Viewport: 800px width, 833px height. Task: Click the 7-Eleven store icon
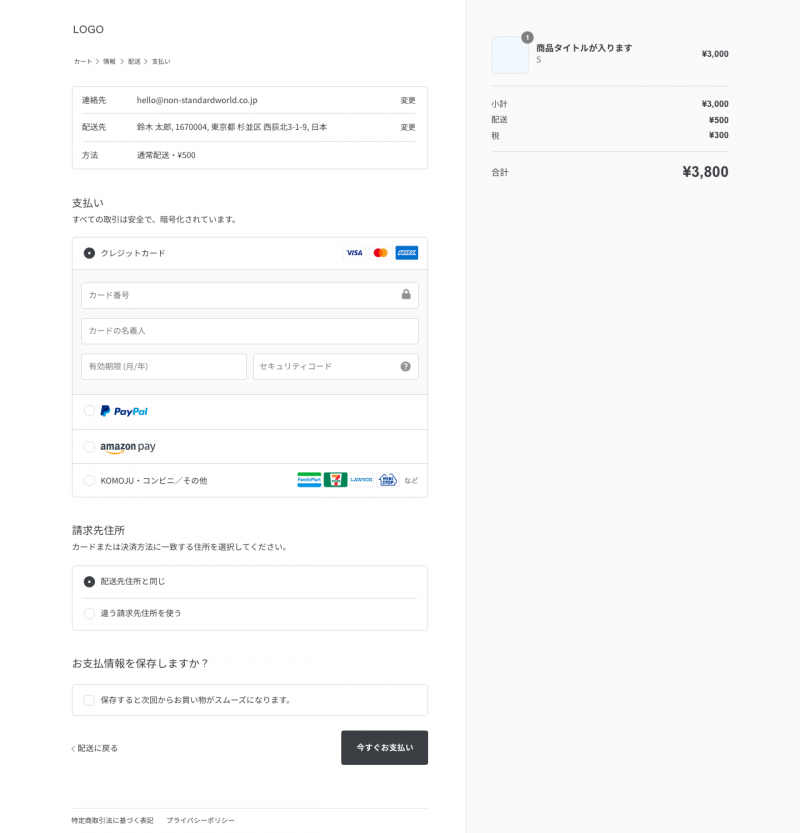pos(336,480)
